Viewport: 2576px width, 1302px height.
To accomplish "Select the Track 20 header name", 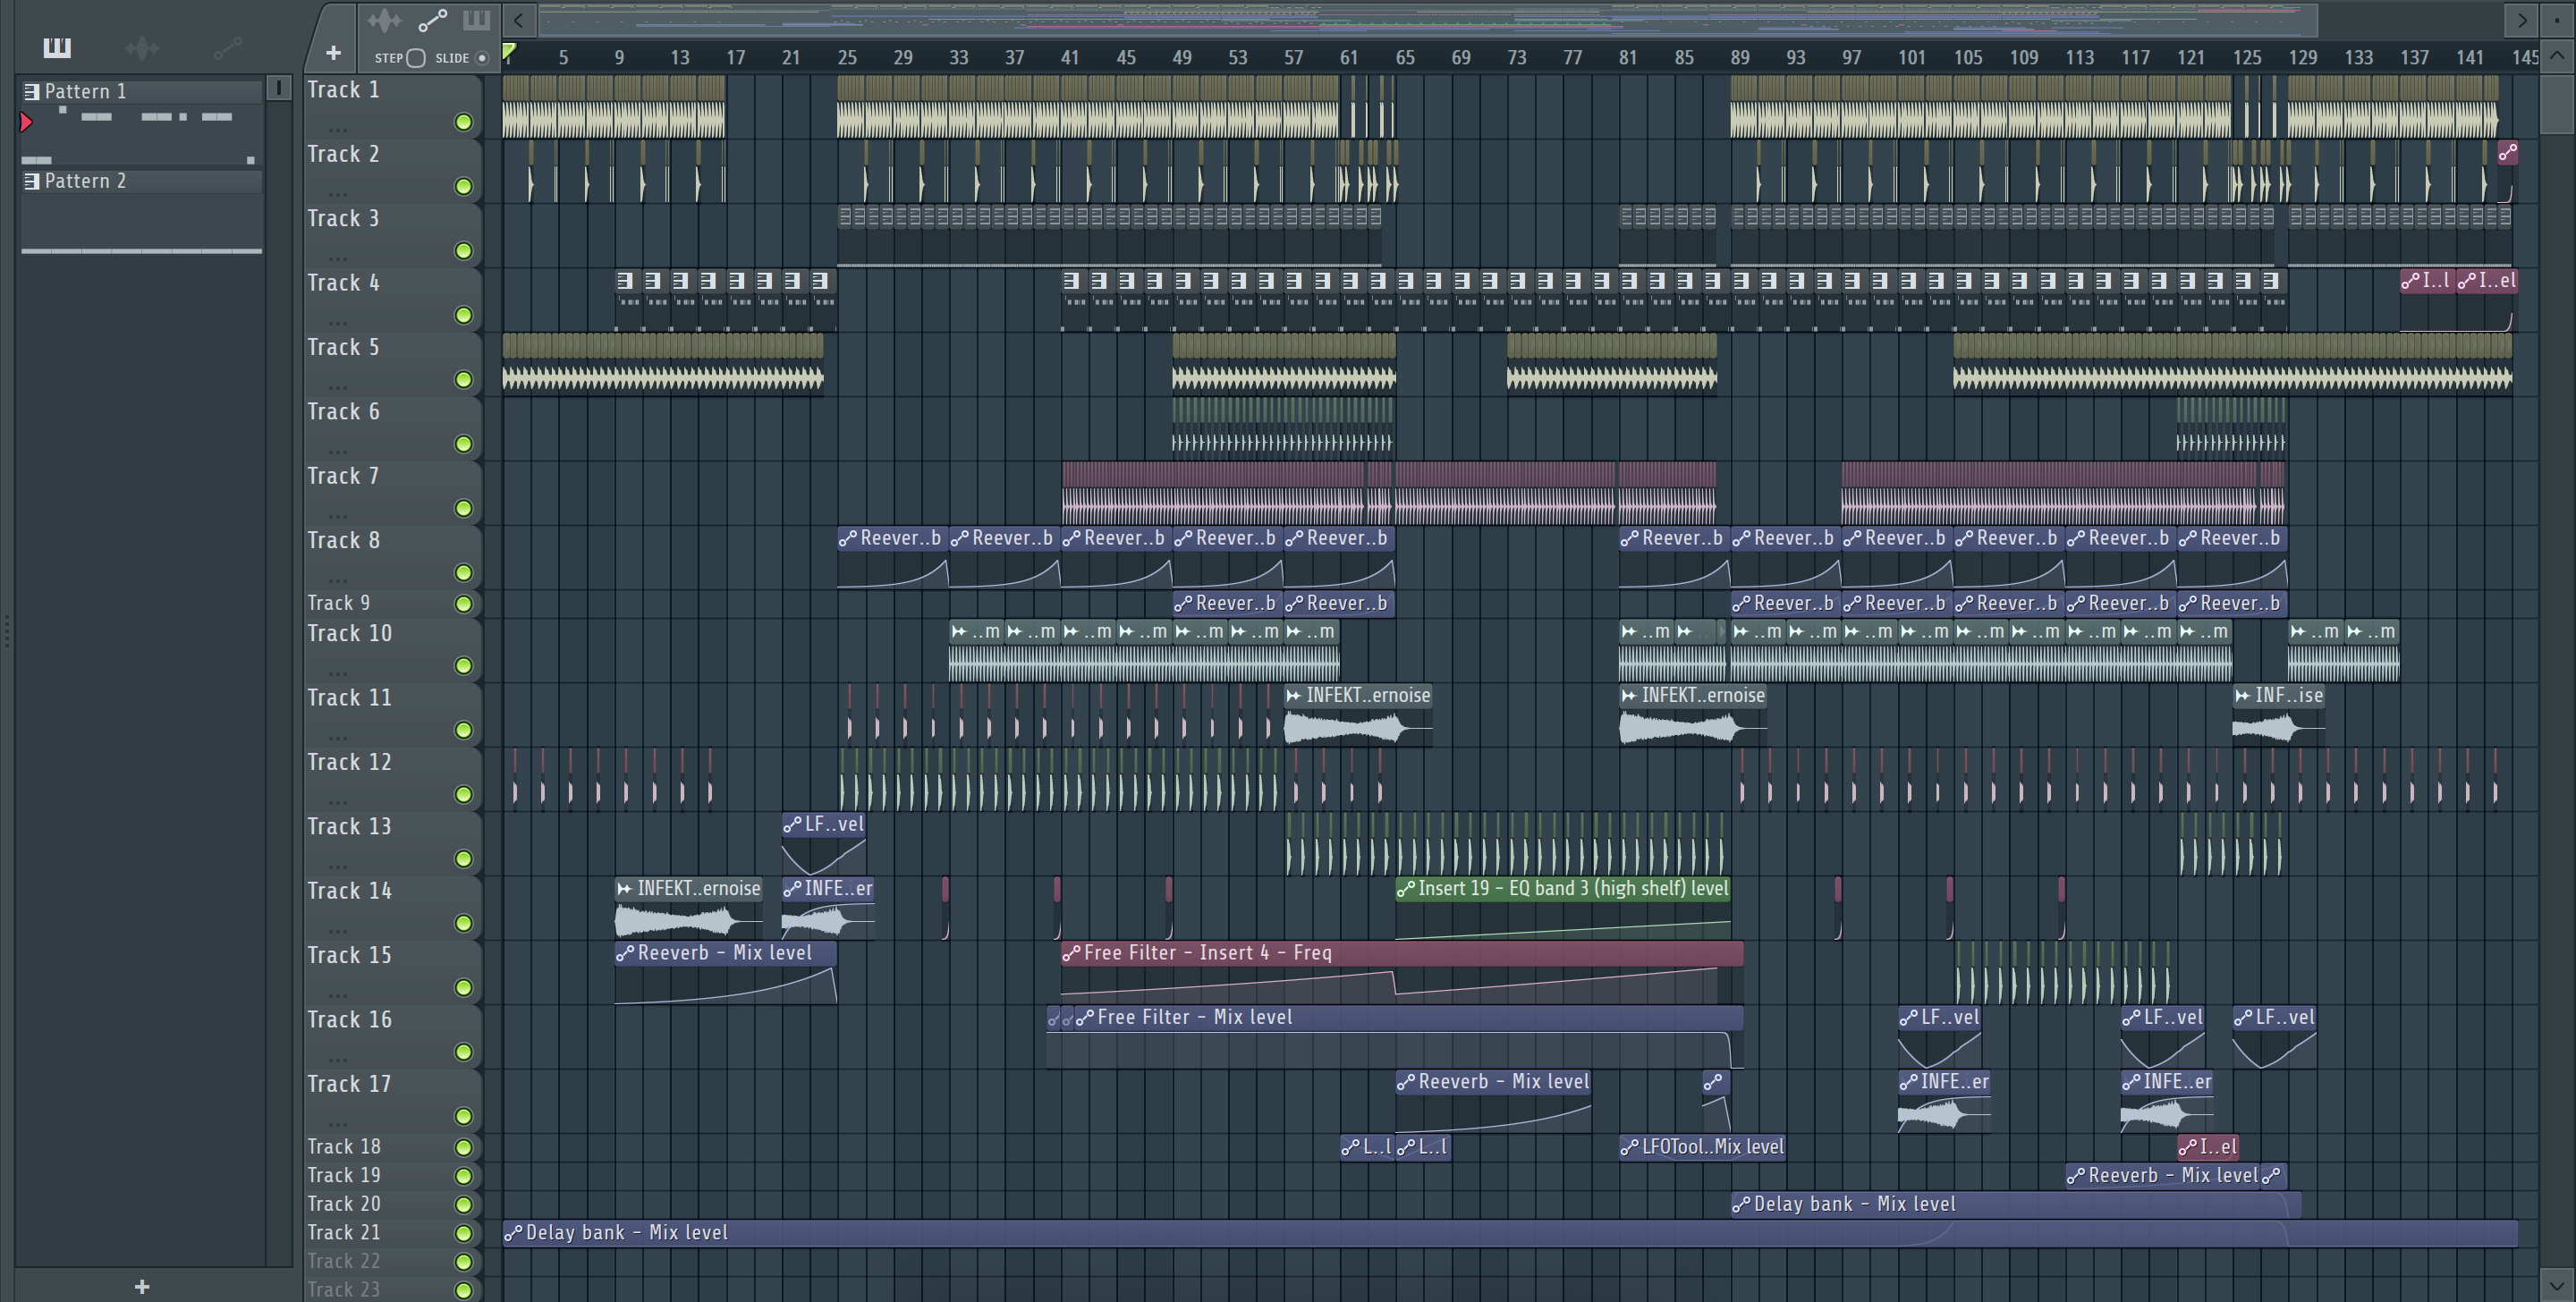I will (343, 1203).
